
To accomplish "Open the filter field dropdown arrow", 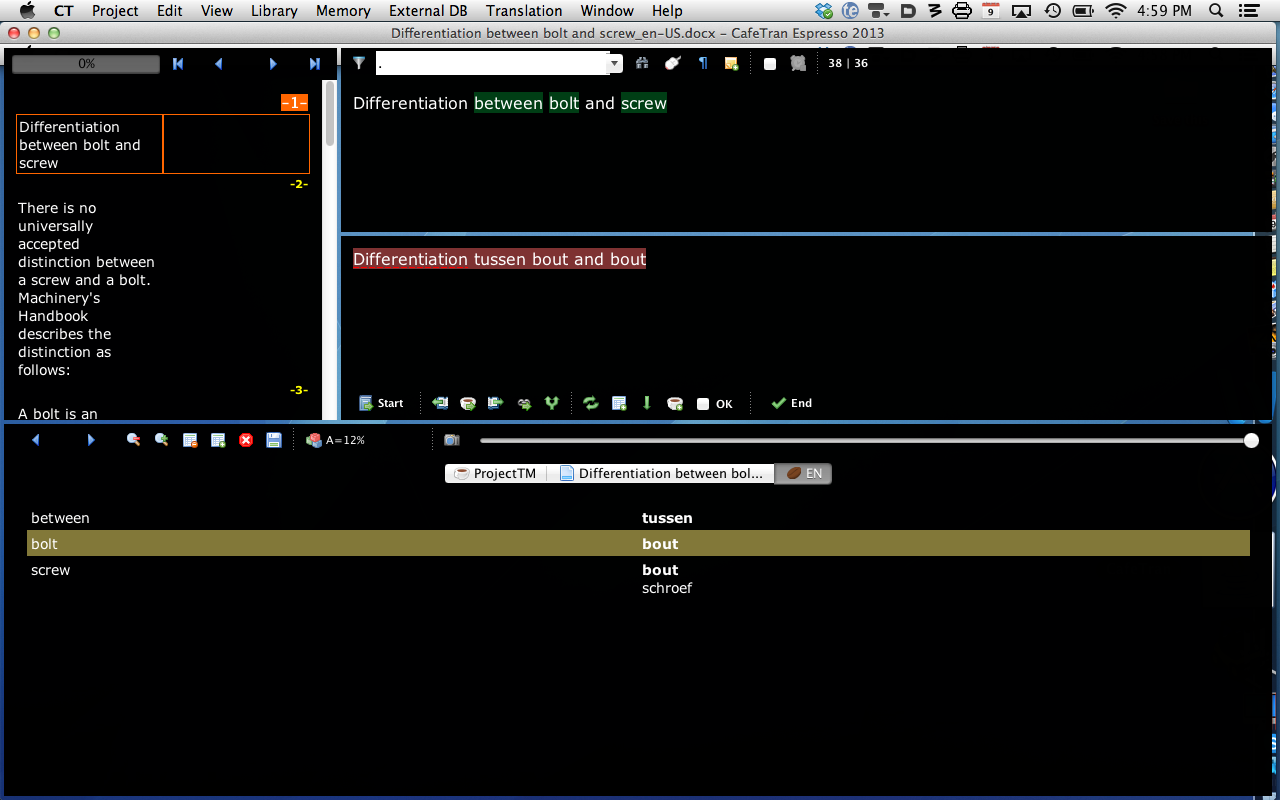I will click(x=615, y=64).
